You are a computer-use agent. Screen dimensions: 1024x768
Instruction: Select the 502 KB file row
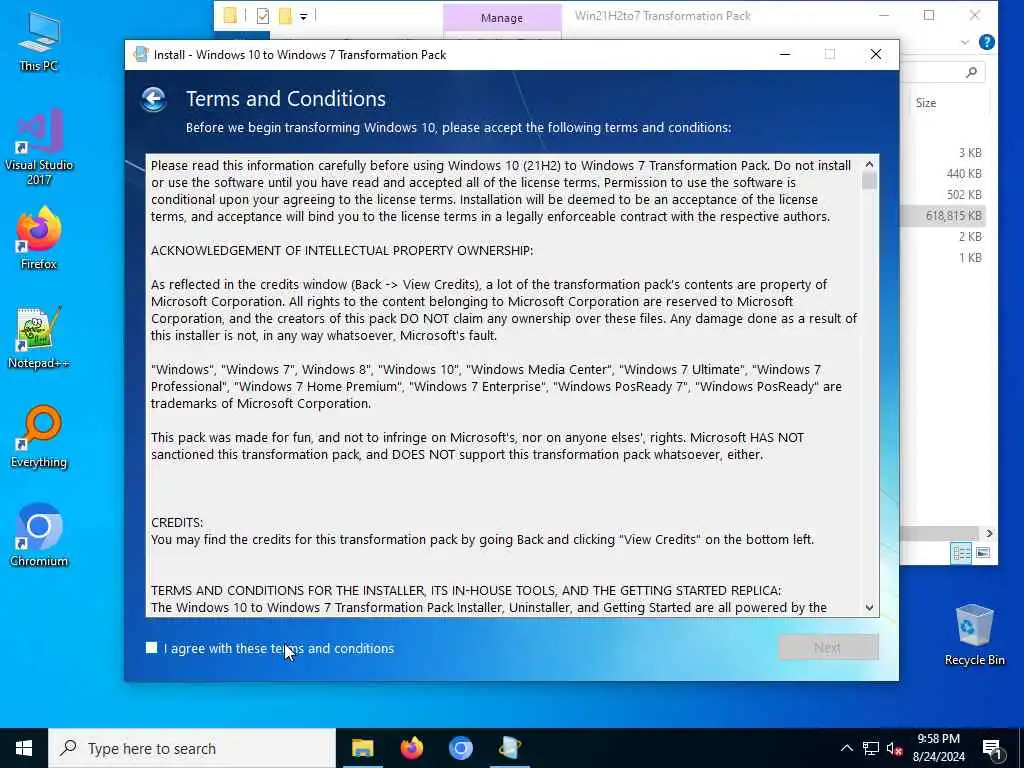coord(943,195)
